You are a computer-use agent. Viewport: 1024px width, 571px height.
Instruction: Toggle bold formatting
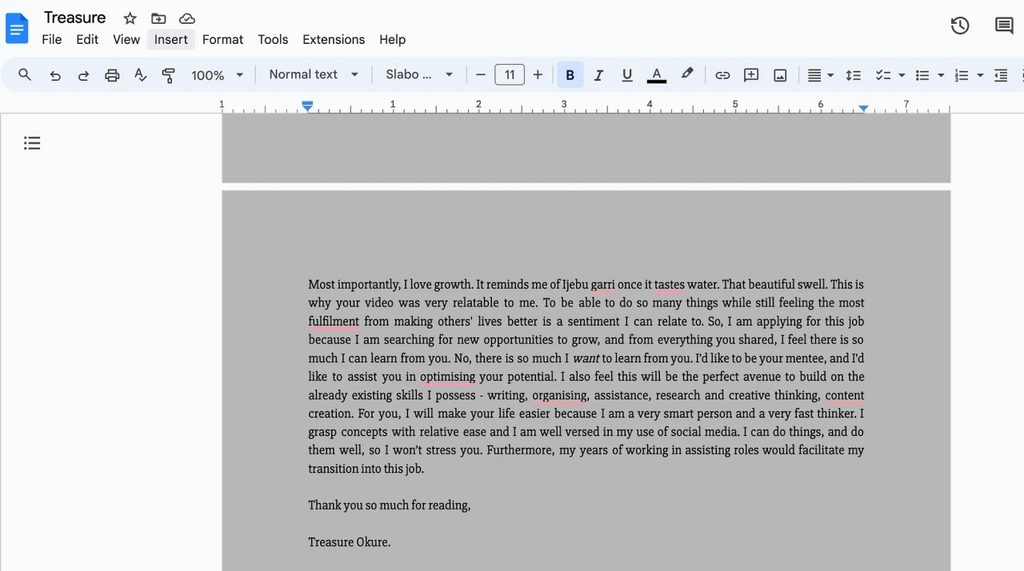click(569, 75)
